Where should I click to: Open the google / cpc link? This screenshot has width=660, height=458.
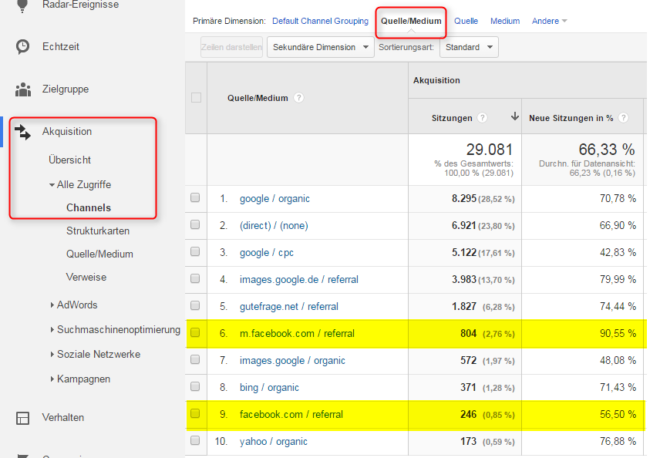(x=266, y=253)
